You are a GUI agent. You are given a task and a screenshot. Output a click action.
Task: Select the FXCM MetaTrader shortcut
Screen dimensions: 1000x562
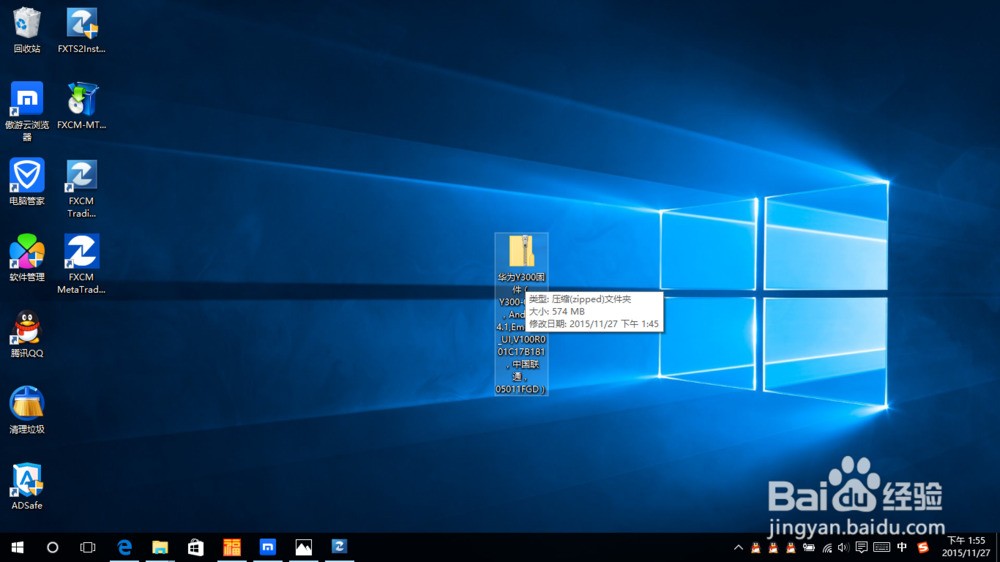point(82,263)
